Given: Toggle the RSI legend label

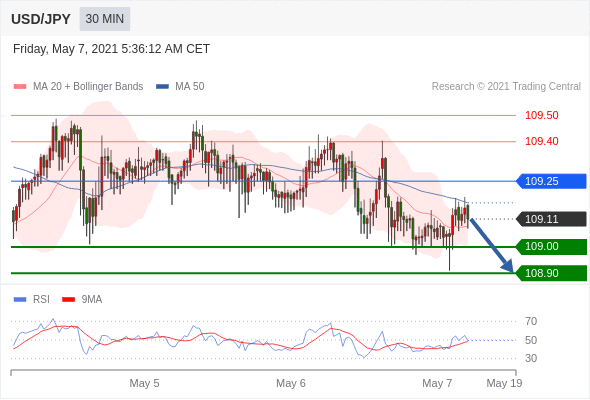Looking at the screenshot, I should (x=41, y=300).
